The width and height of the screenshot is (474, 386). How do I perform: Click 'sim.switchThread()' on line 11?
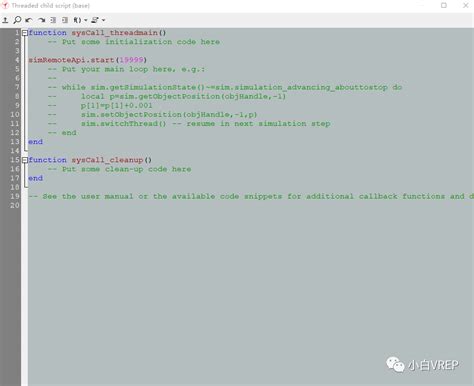tap(123, 124)
